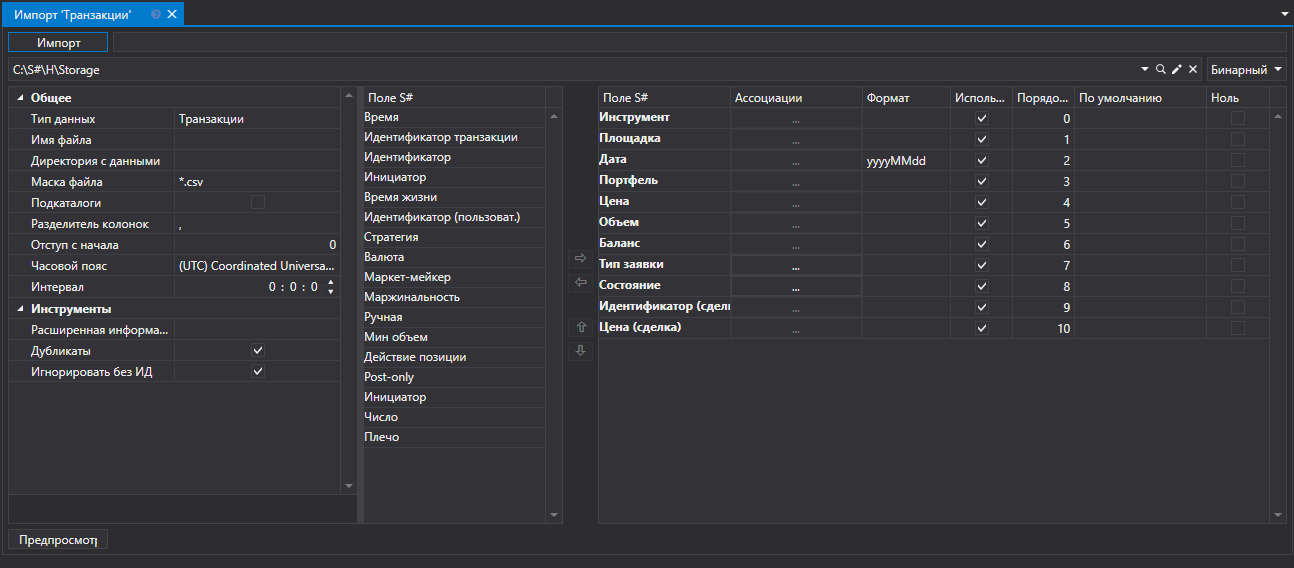Check Ноль checkbox for Площадка row
Viewport: 1294px width, 568px height.
(1238, 139)
